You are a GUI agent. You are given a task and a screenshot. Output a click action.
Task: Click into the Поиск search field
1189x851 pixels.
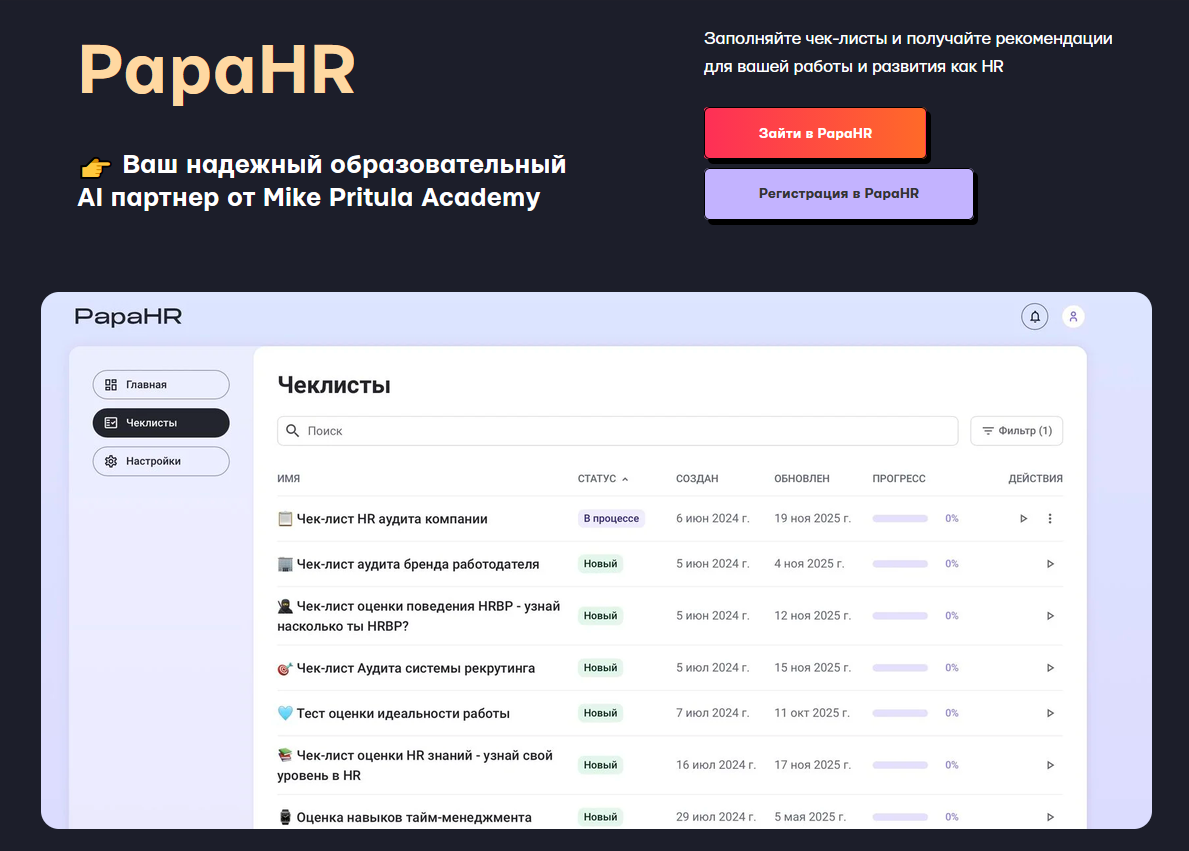pos(617,431)
